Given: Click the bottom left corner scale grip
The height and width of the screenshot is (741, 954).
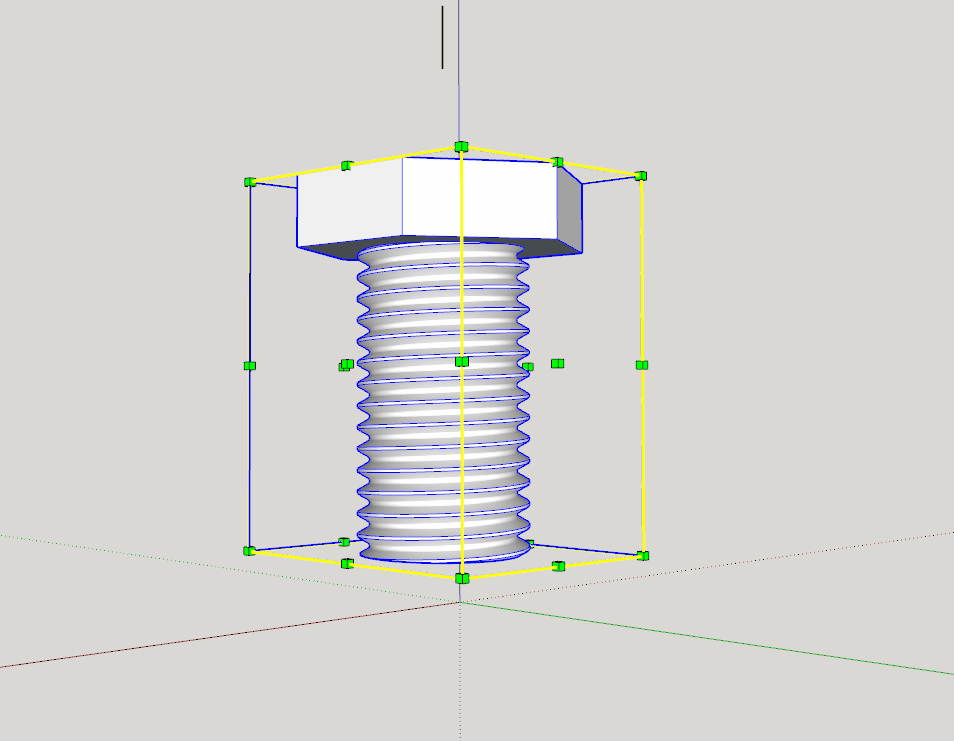Looking at the screenshot, I should 249,551.
